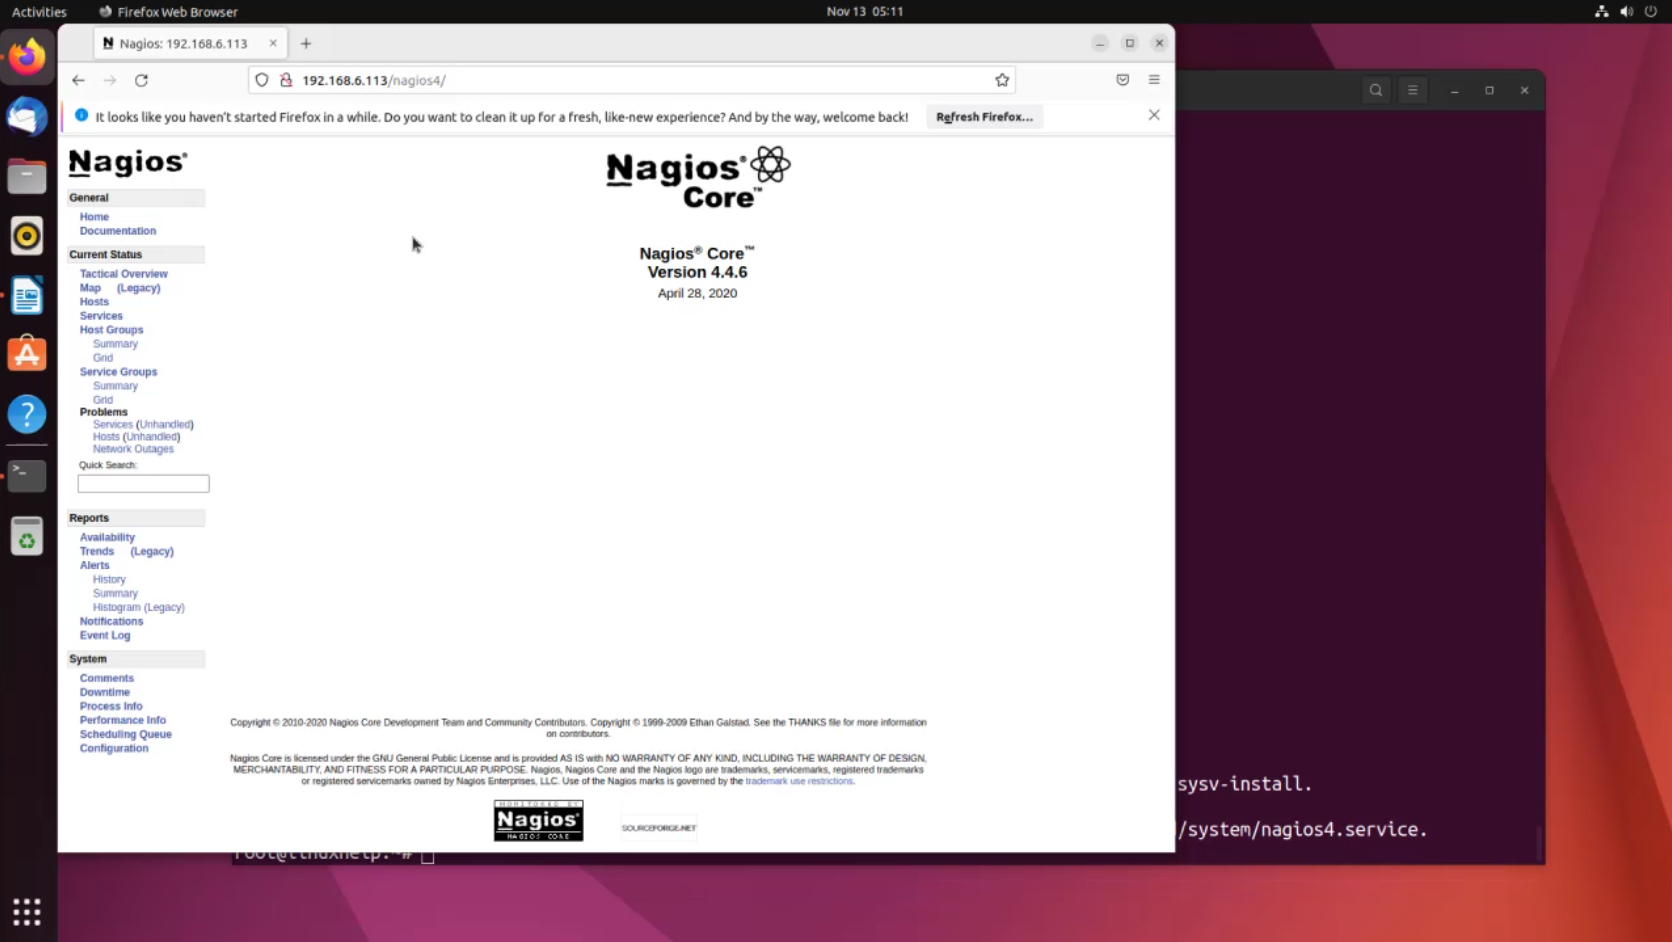The height and width of the screenshot is (942, 1672).
Task: Open the Service Groups link
Action: click(x=118, y=372)
